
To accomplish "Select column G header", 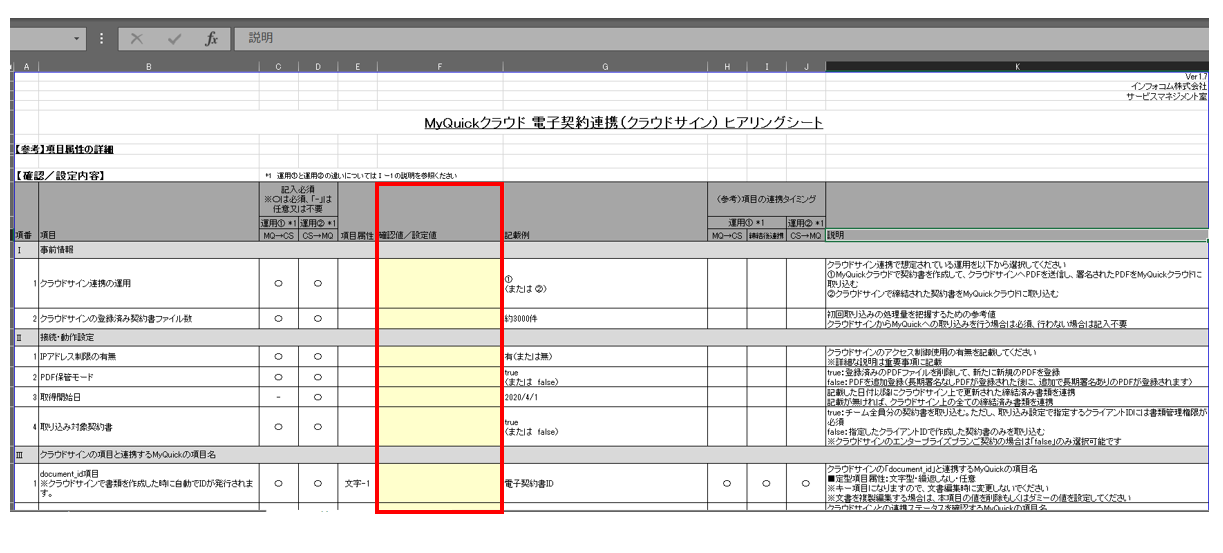I will click(x=605, y=67).
